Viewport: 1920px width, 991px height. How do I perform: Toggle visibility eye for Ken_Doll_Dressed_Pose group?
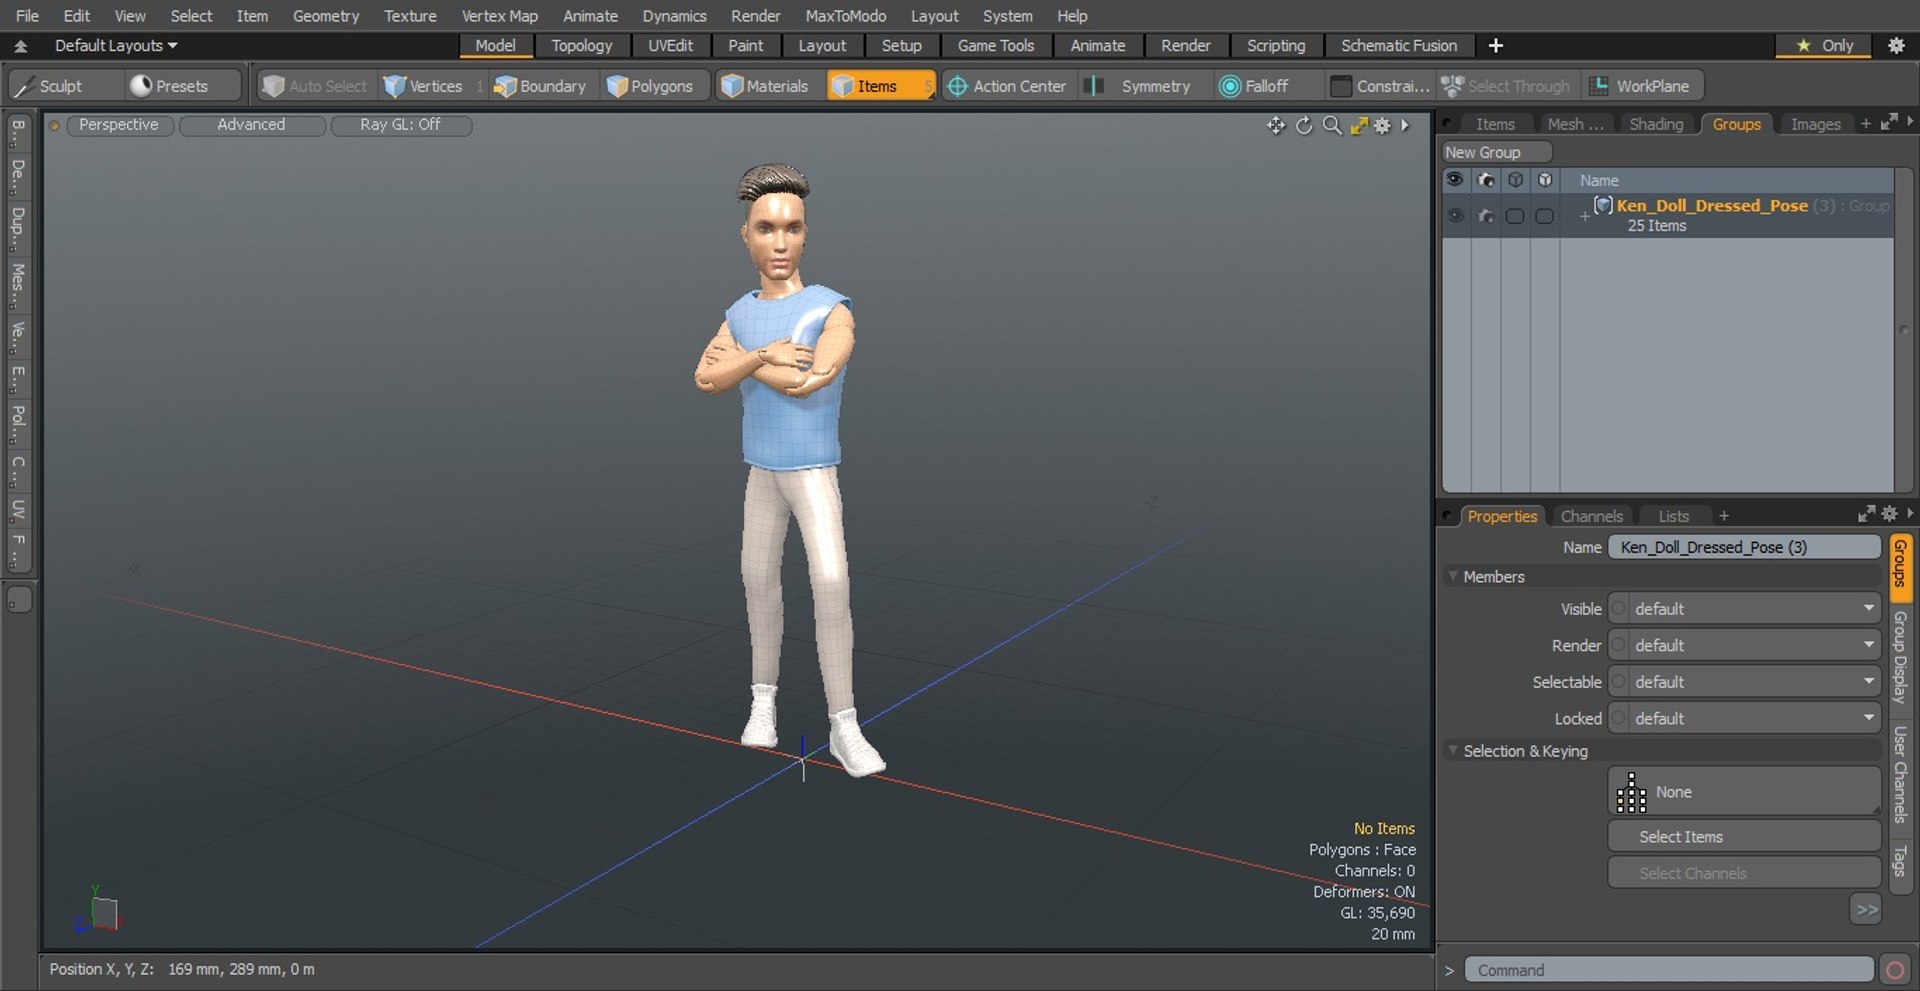click(x=1455, y=215)
